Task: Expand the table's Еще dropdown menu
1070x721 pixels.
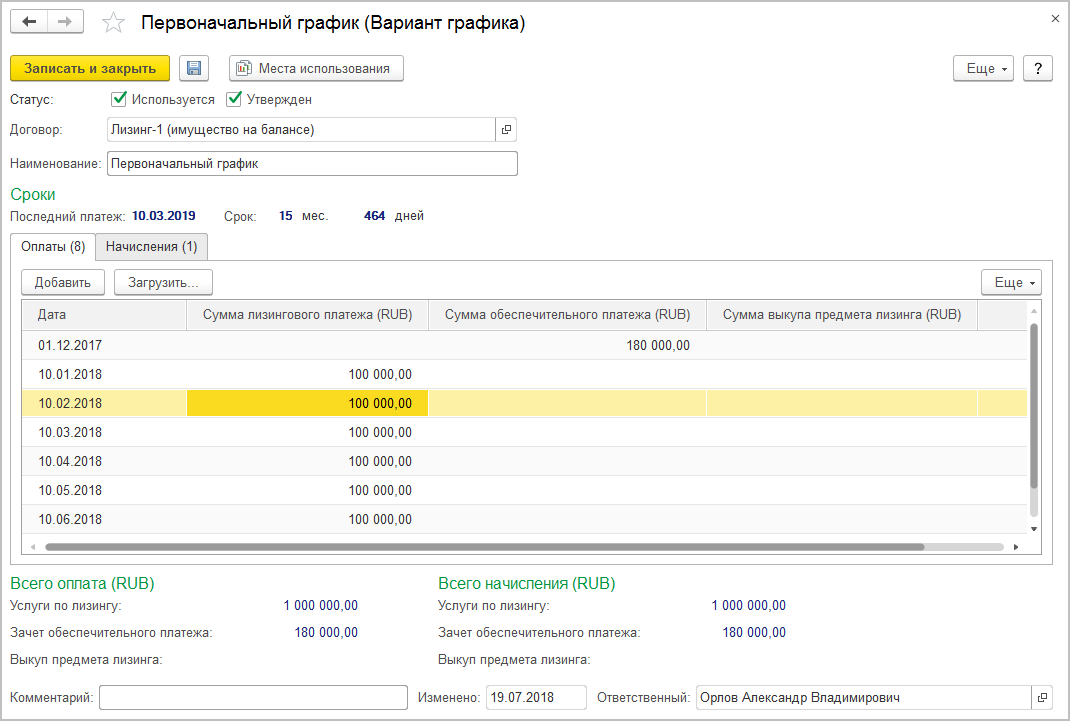Action: (1011, 282)
